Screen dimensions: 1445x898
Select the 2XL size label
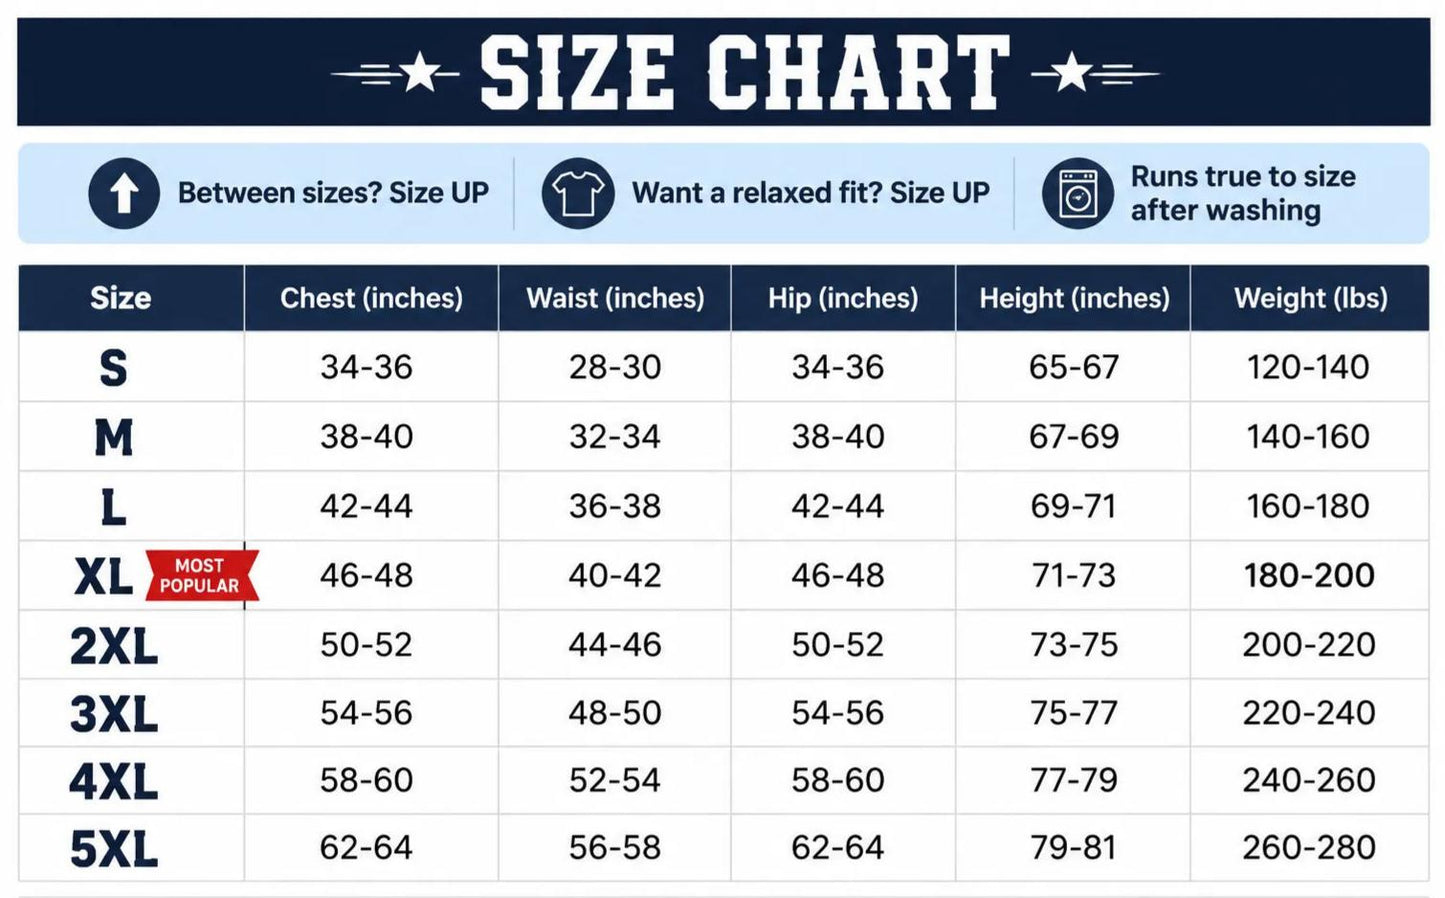(x=114, y=646)
